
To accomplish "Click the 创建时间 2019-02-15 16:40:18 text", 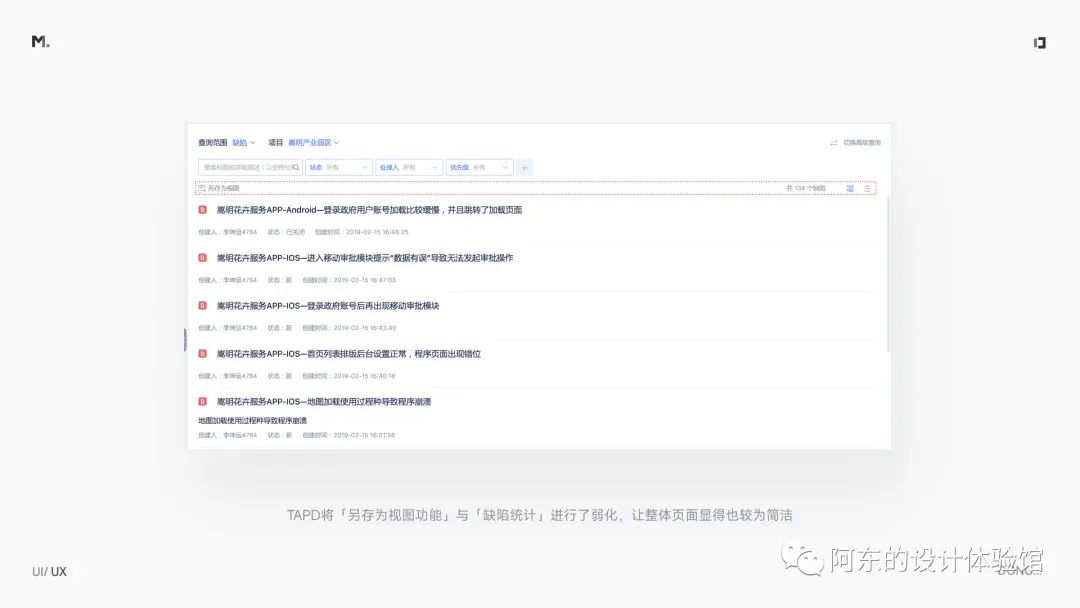I will pyautogui.click(x=349, y=376).
